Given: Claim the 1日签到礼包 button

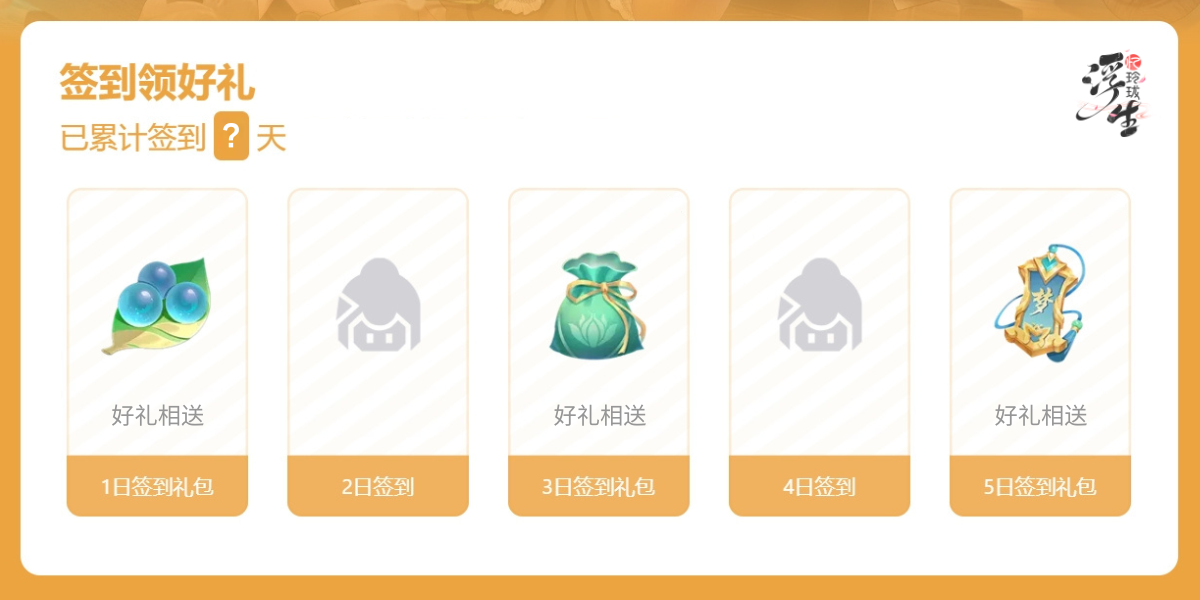Looking at the screenshot, I should 157,487.
